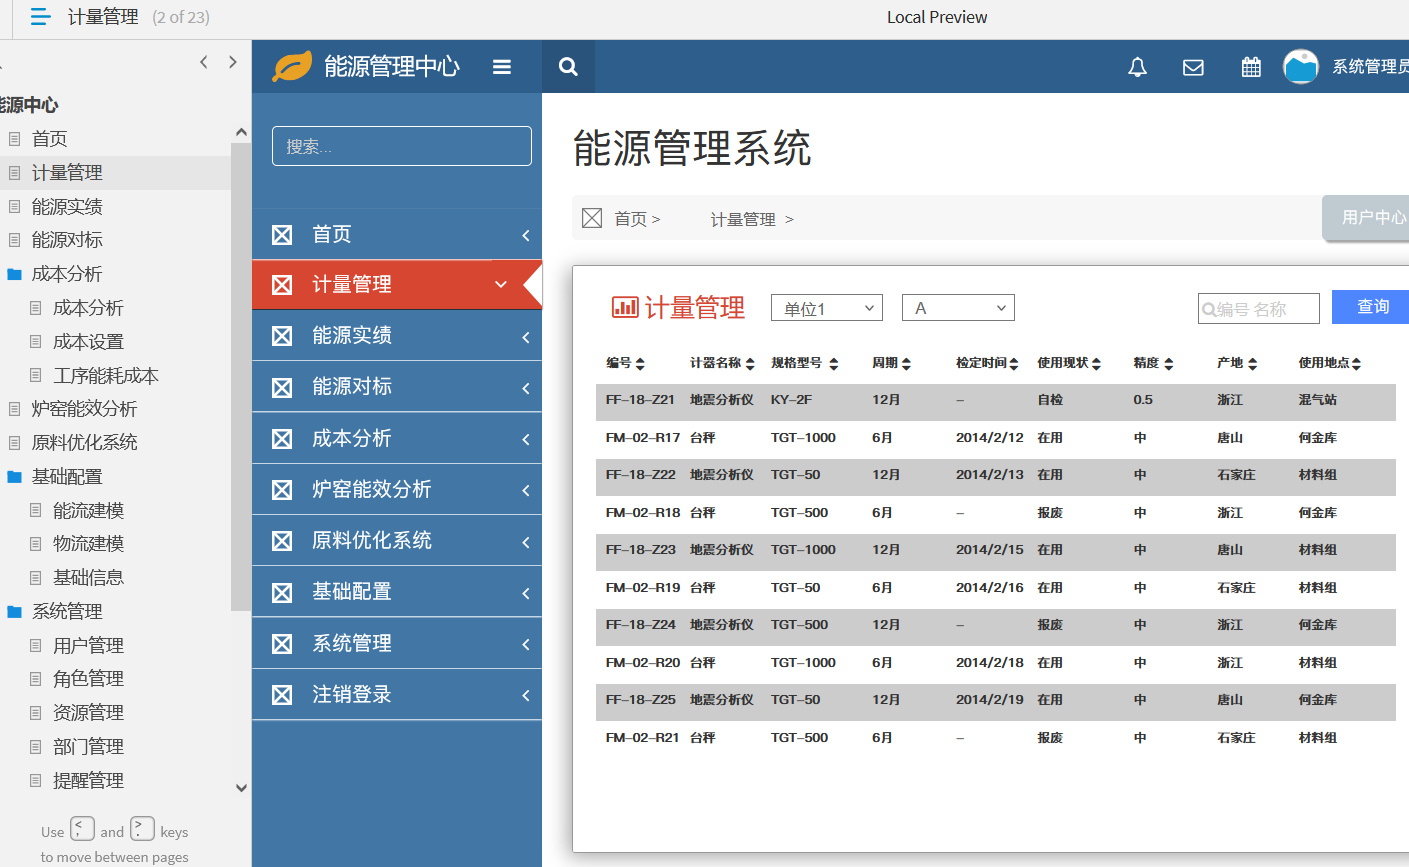
Task: Select 基础配置 in blue menu
Action: point(396,592)
